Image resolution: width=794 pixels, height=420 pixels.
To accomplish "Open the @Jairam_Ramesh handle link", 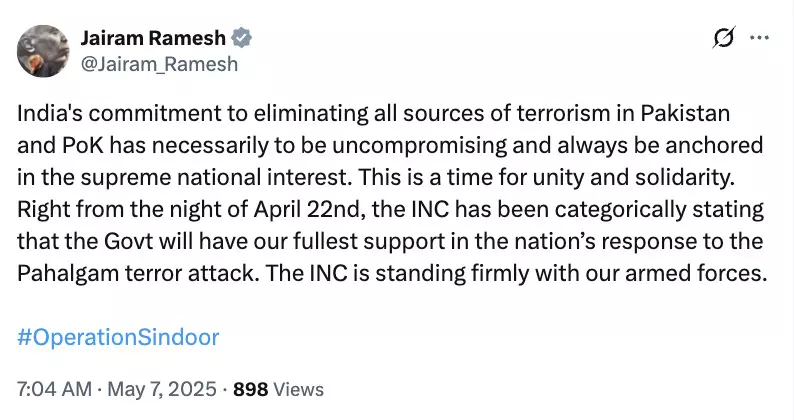I will coord(158,63).
